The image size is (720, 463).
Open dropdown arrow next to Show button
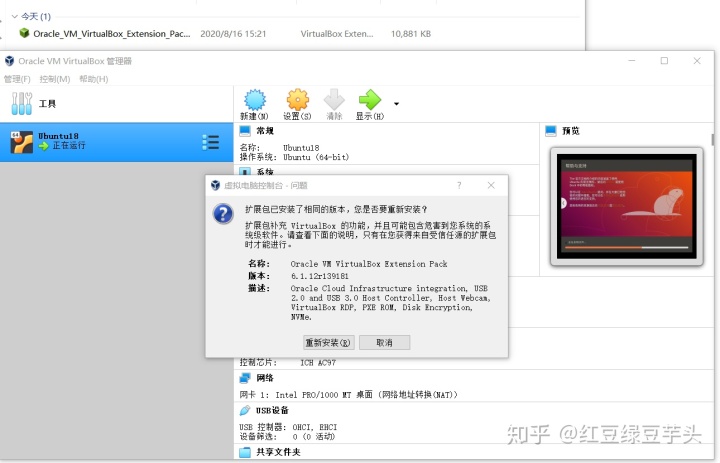(396, 104)
